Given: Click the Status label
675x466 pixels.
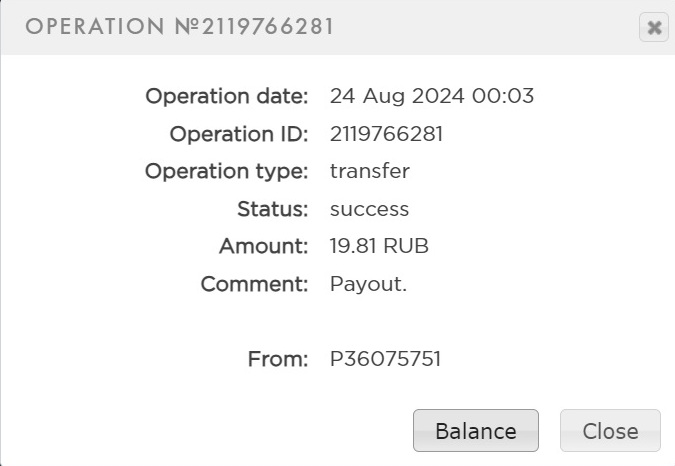Looking at the screenshot, I should click(x=273, y=209).
